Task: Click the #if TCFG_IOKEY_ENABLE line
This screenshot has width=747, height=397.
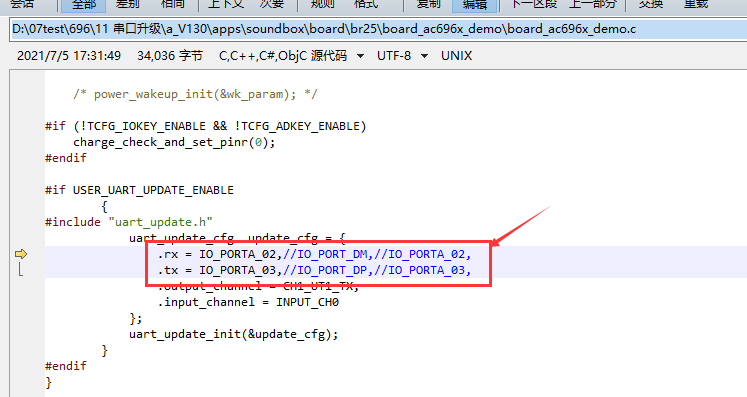Action: click(x=205, y=126)
